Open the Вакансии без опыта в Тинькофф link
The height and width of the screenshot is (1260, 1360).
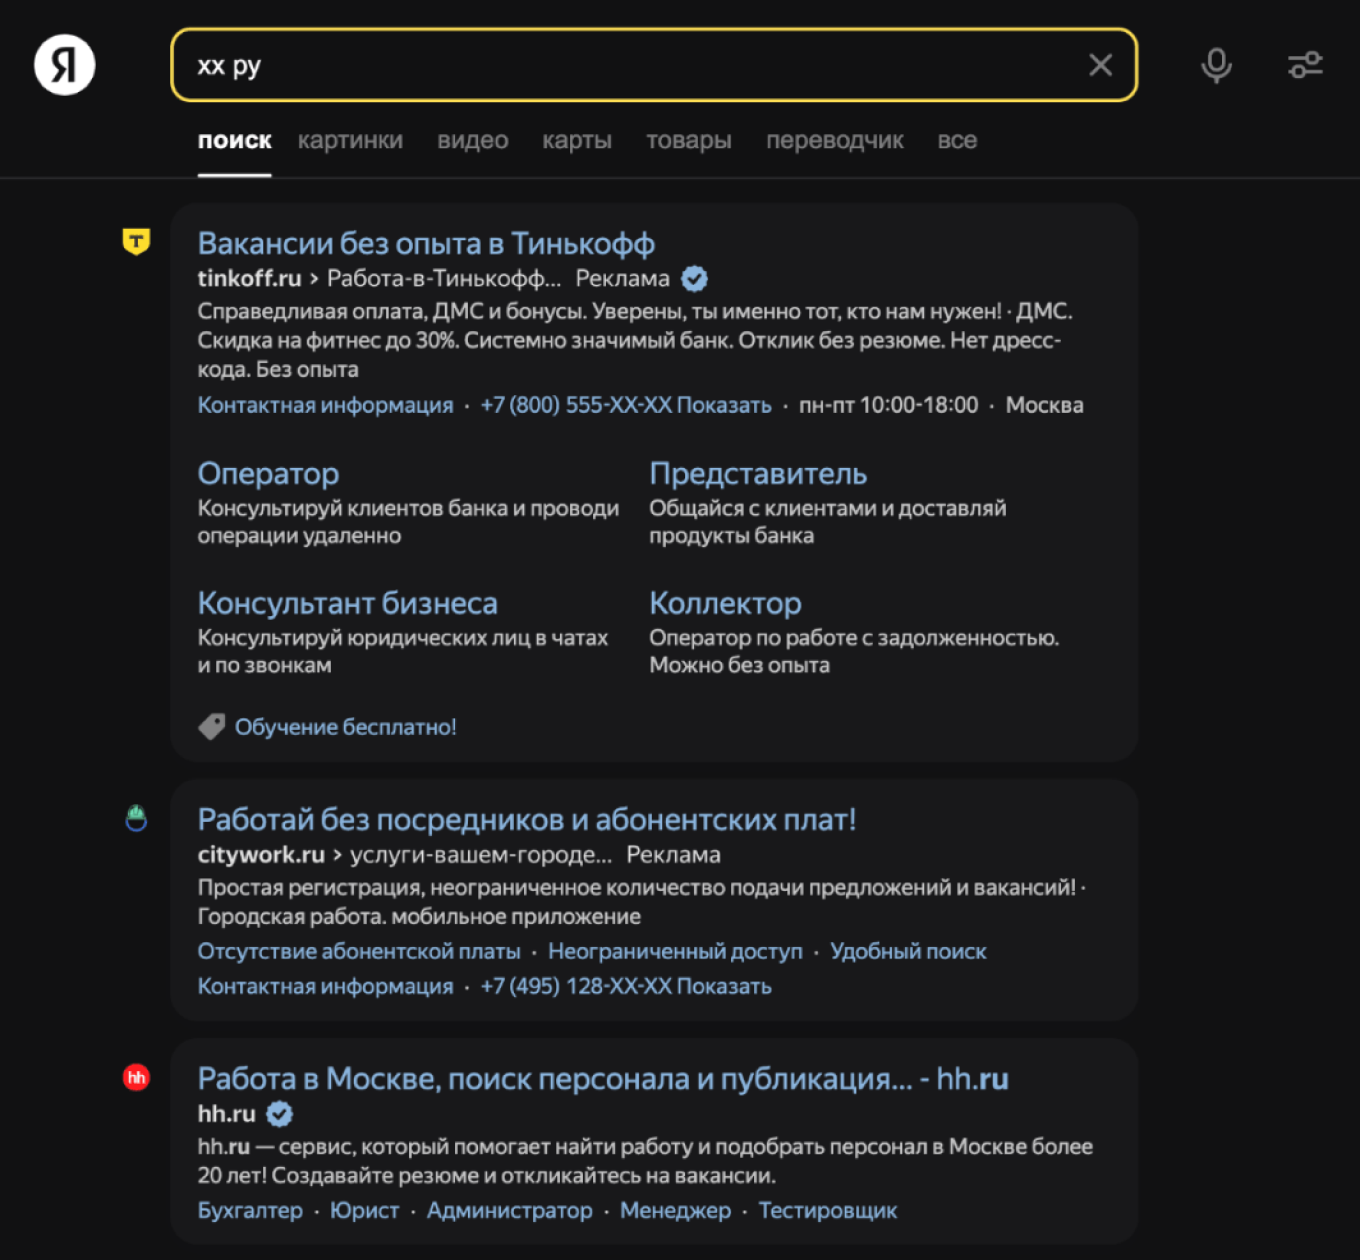click(x=426, y=244)
